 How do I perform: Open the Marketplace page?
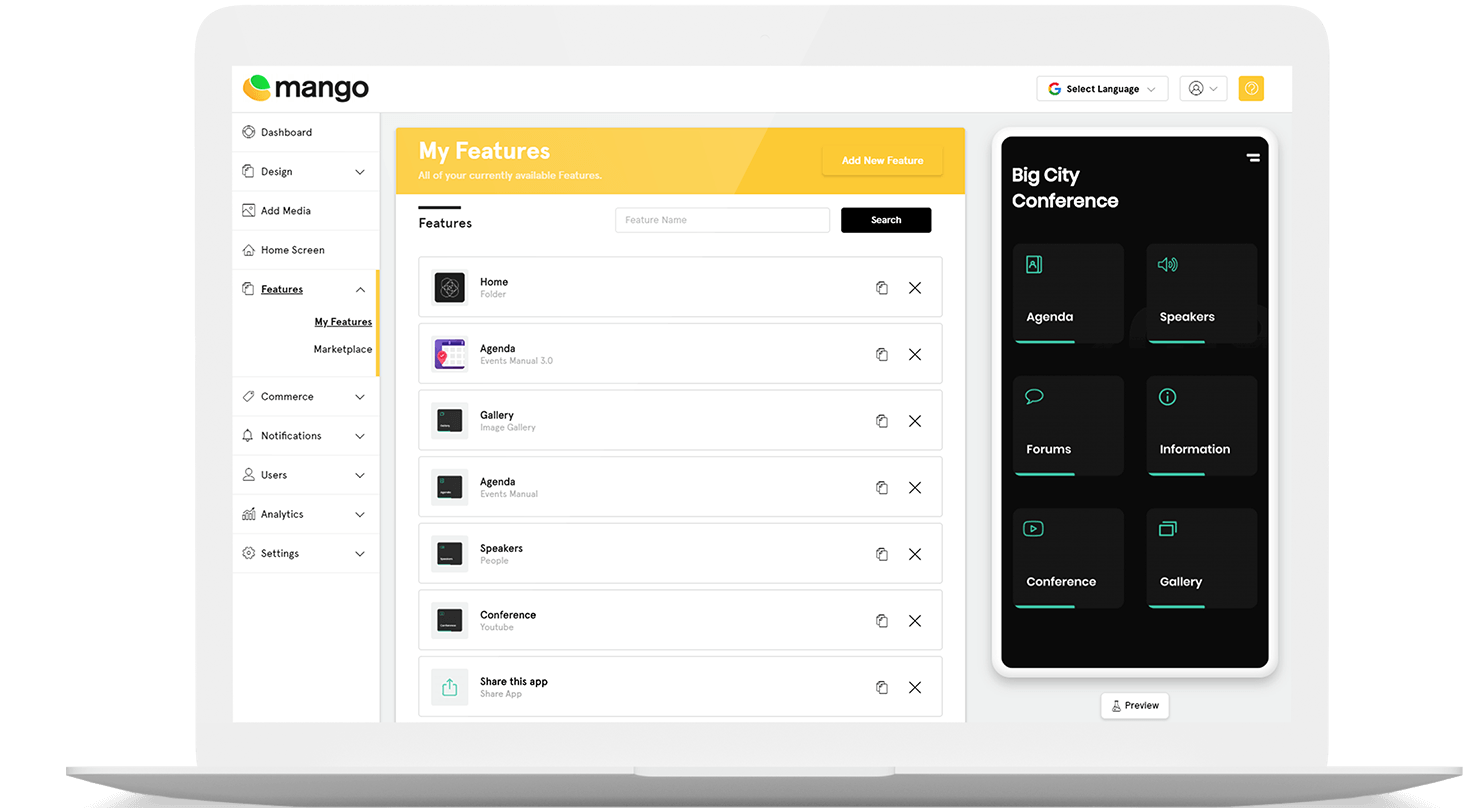[342, 349]
